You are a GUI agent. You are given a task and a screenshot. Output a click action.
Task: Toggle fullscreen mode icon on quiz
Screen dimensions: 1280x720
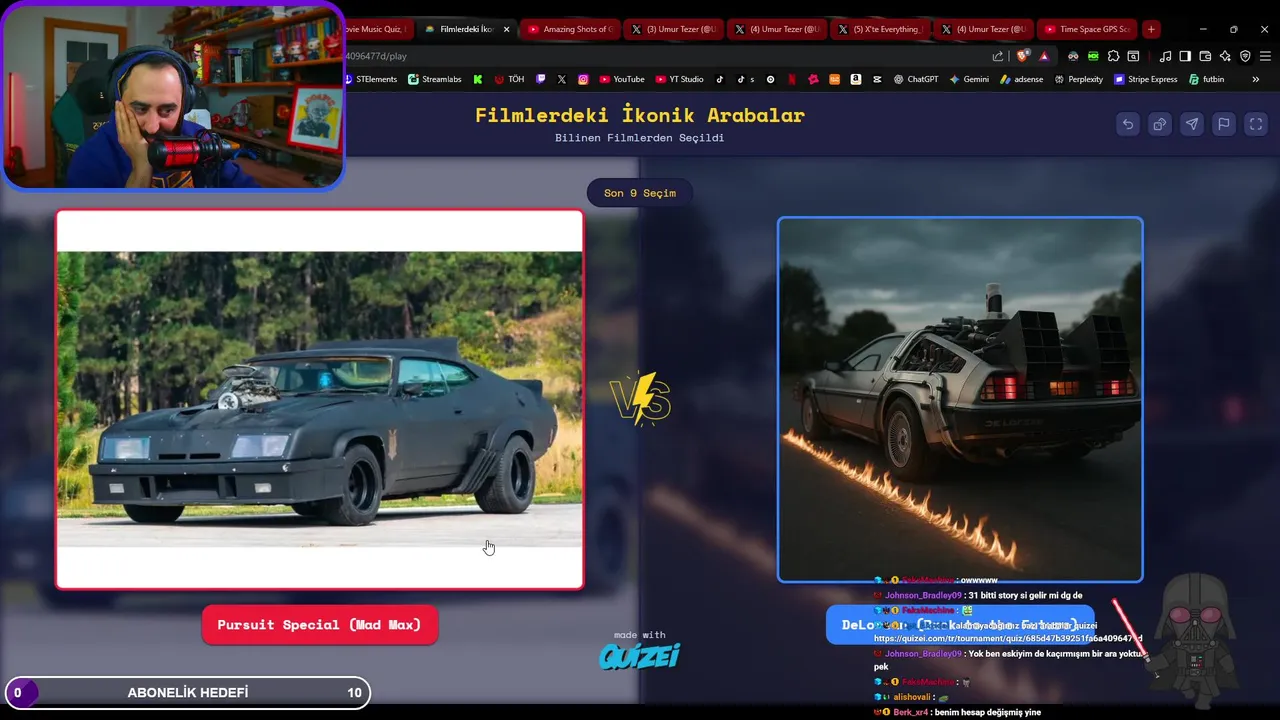click(1256, 124)
